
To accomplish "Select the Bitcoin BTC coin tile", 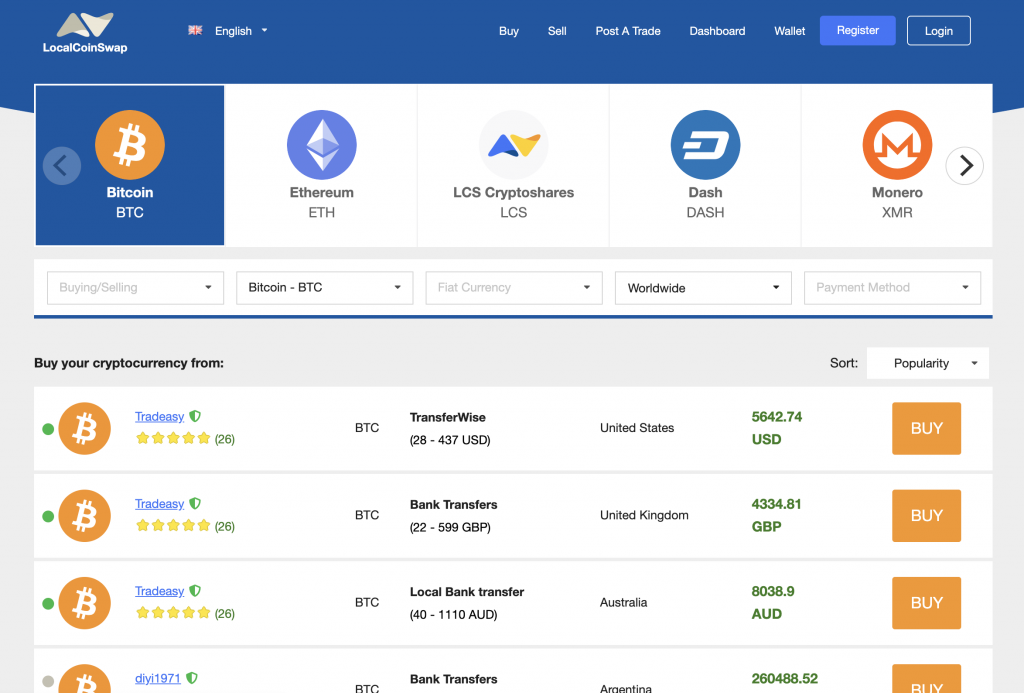I will 130,165.
